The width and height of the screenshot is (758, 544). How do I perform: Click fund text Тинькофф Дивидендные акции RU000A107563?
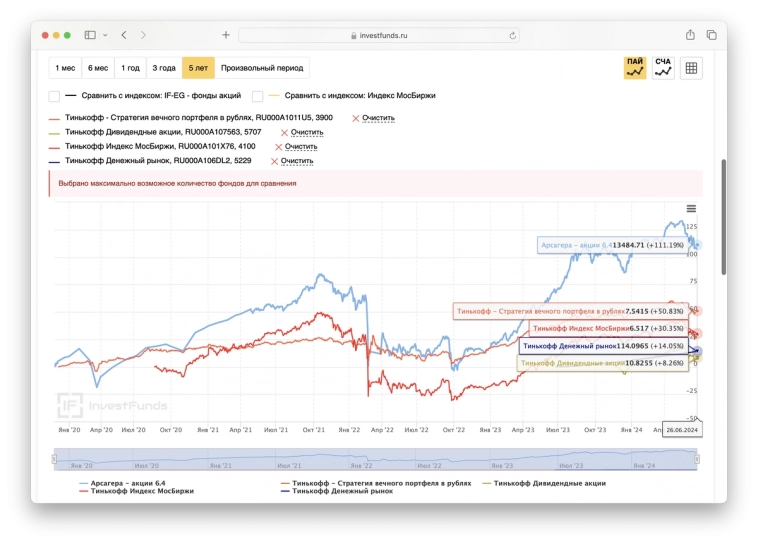(x=163, y=132)
